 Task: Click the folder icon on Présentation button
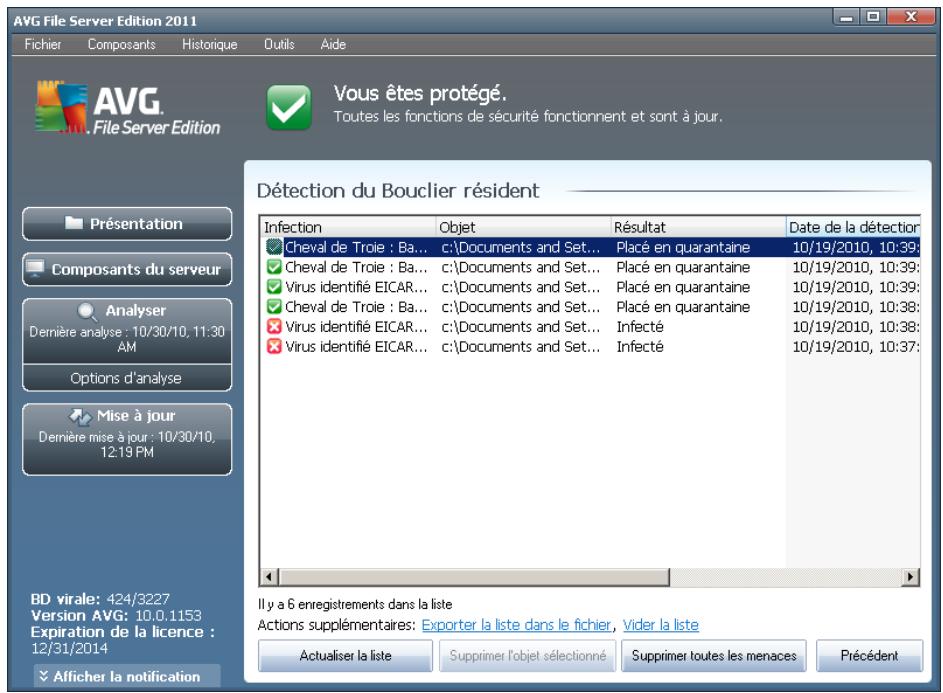tap(74, 223)
